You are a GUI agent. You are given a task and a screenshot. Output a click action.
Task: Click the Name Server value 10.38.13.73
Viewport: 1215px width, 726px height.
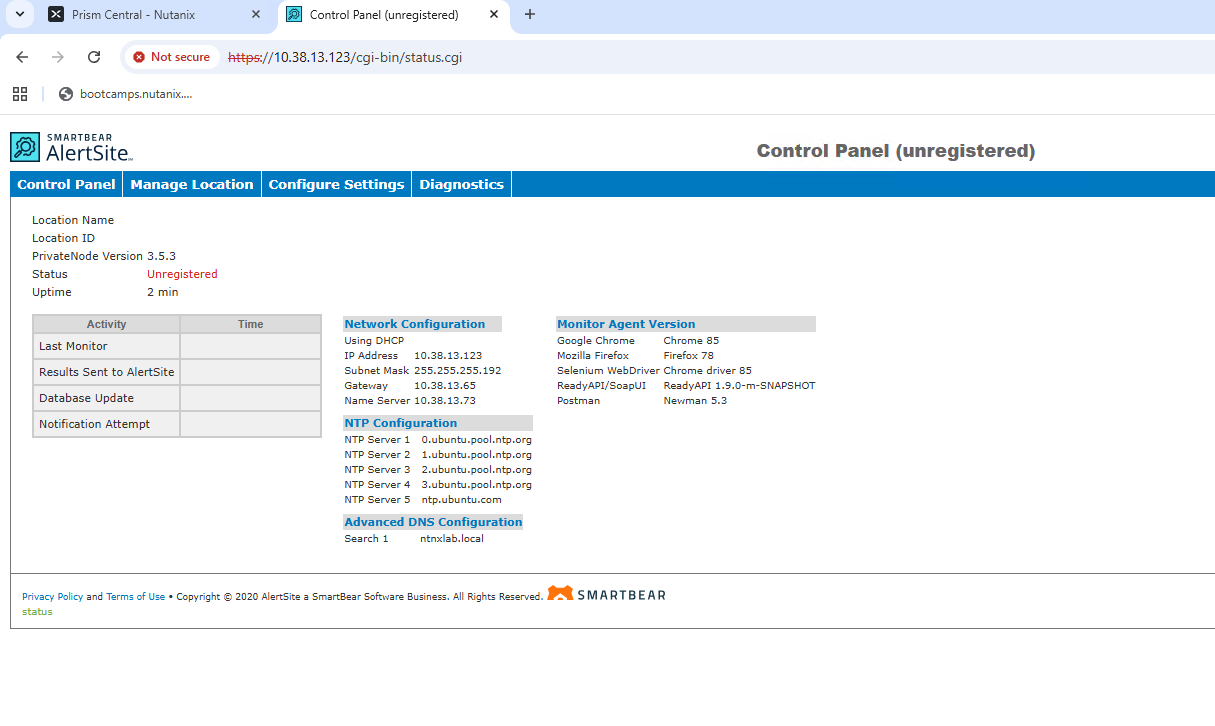coord(445,401)
